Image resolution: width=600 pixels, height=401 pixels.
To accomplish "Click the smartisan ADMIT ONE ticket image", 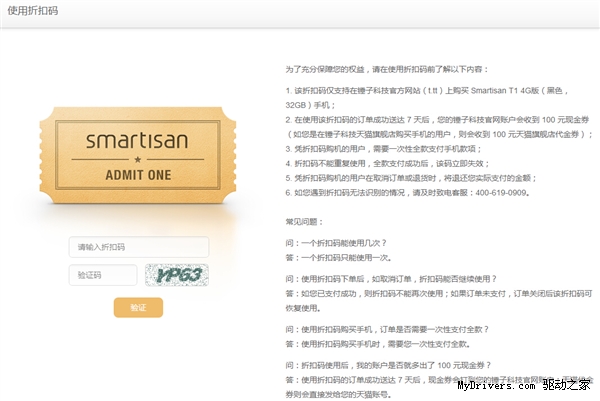I will point(138,155).
